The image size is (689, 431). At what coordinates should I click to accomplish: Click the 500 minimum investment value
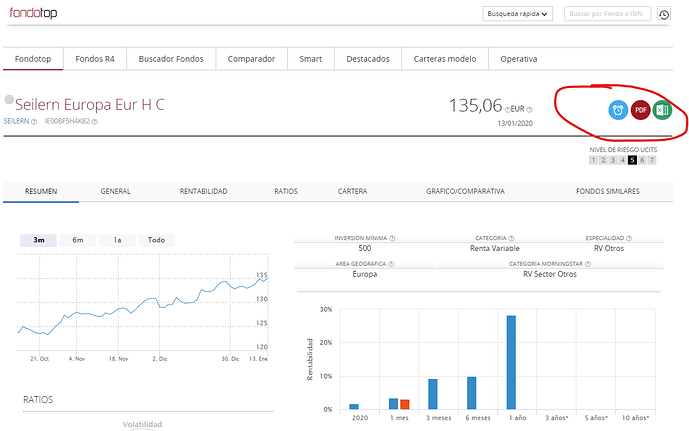point(365,248)
